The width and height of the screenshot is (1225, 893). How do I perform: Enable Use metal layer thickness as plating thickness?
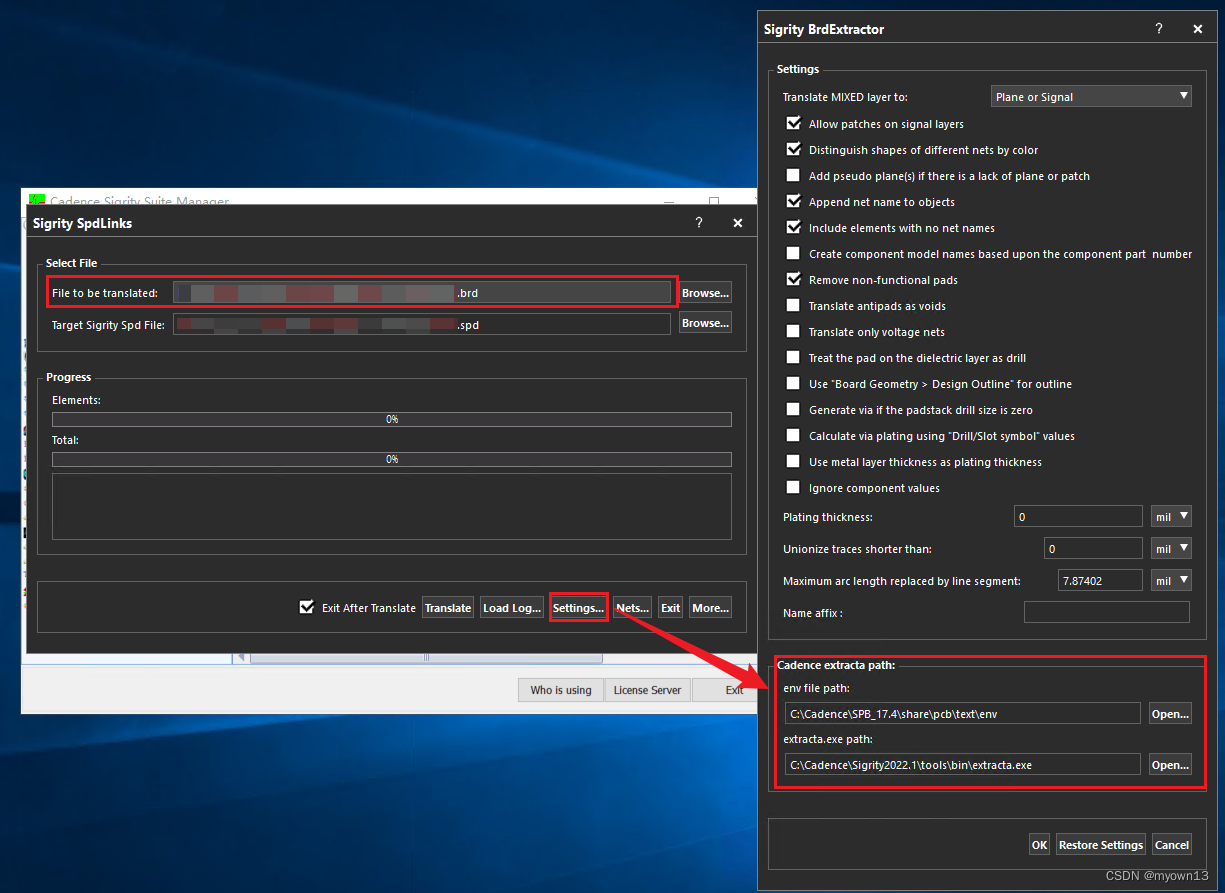[794, 462]
